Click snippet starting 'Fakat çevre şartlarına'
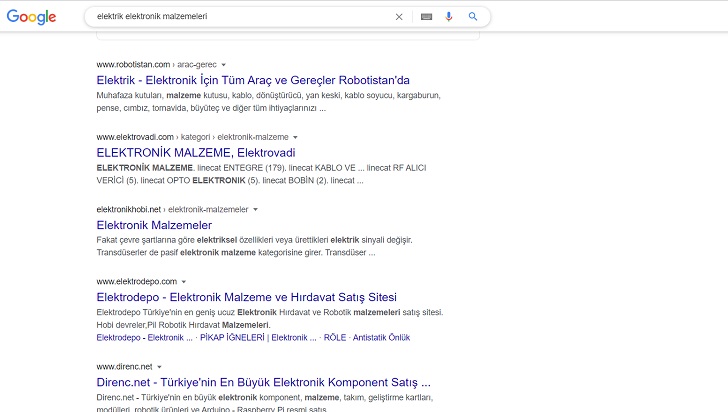Image resolution: width=728 pixels, height=412 pixels. (254, 246)
